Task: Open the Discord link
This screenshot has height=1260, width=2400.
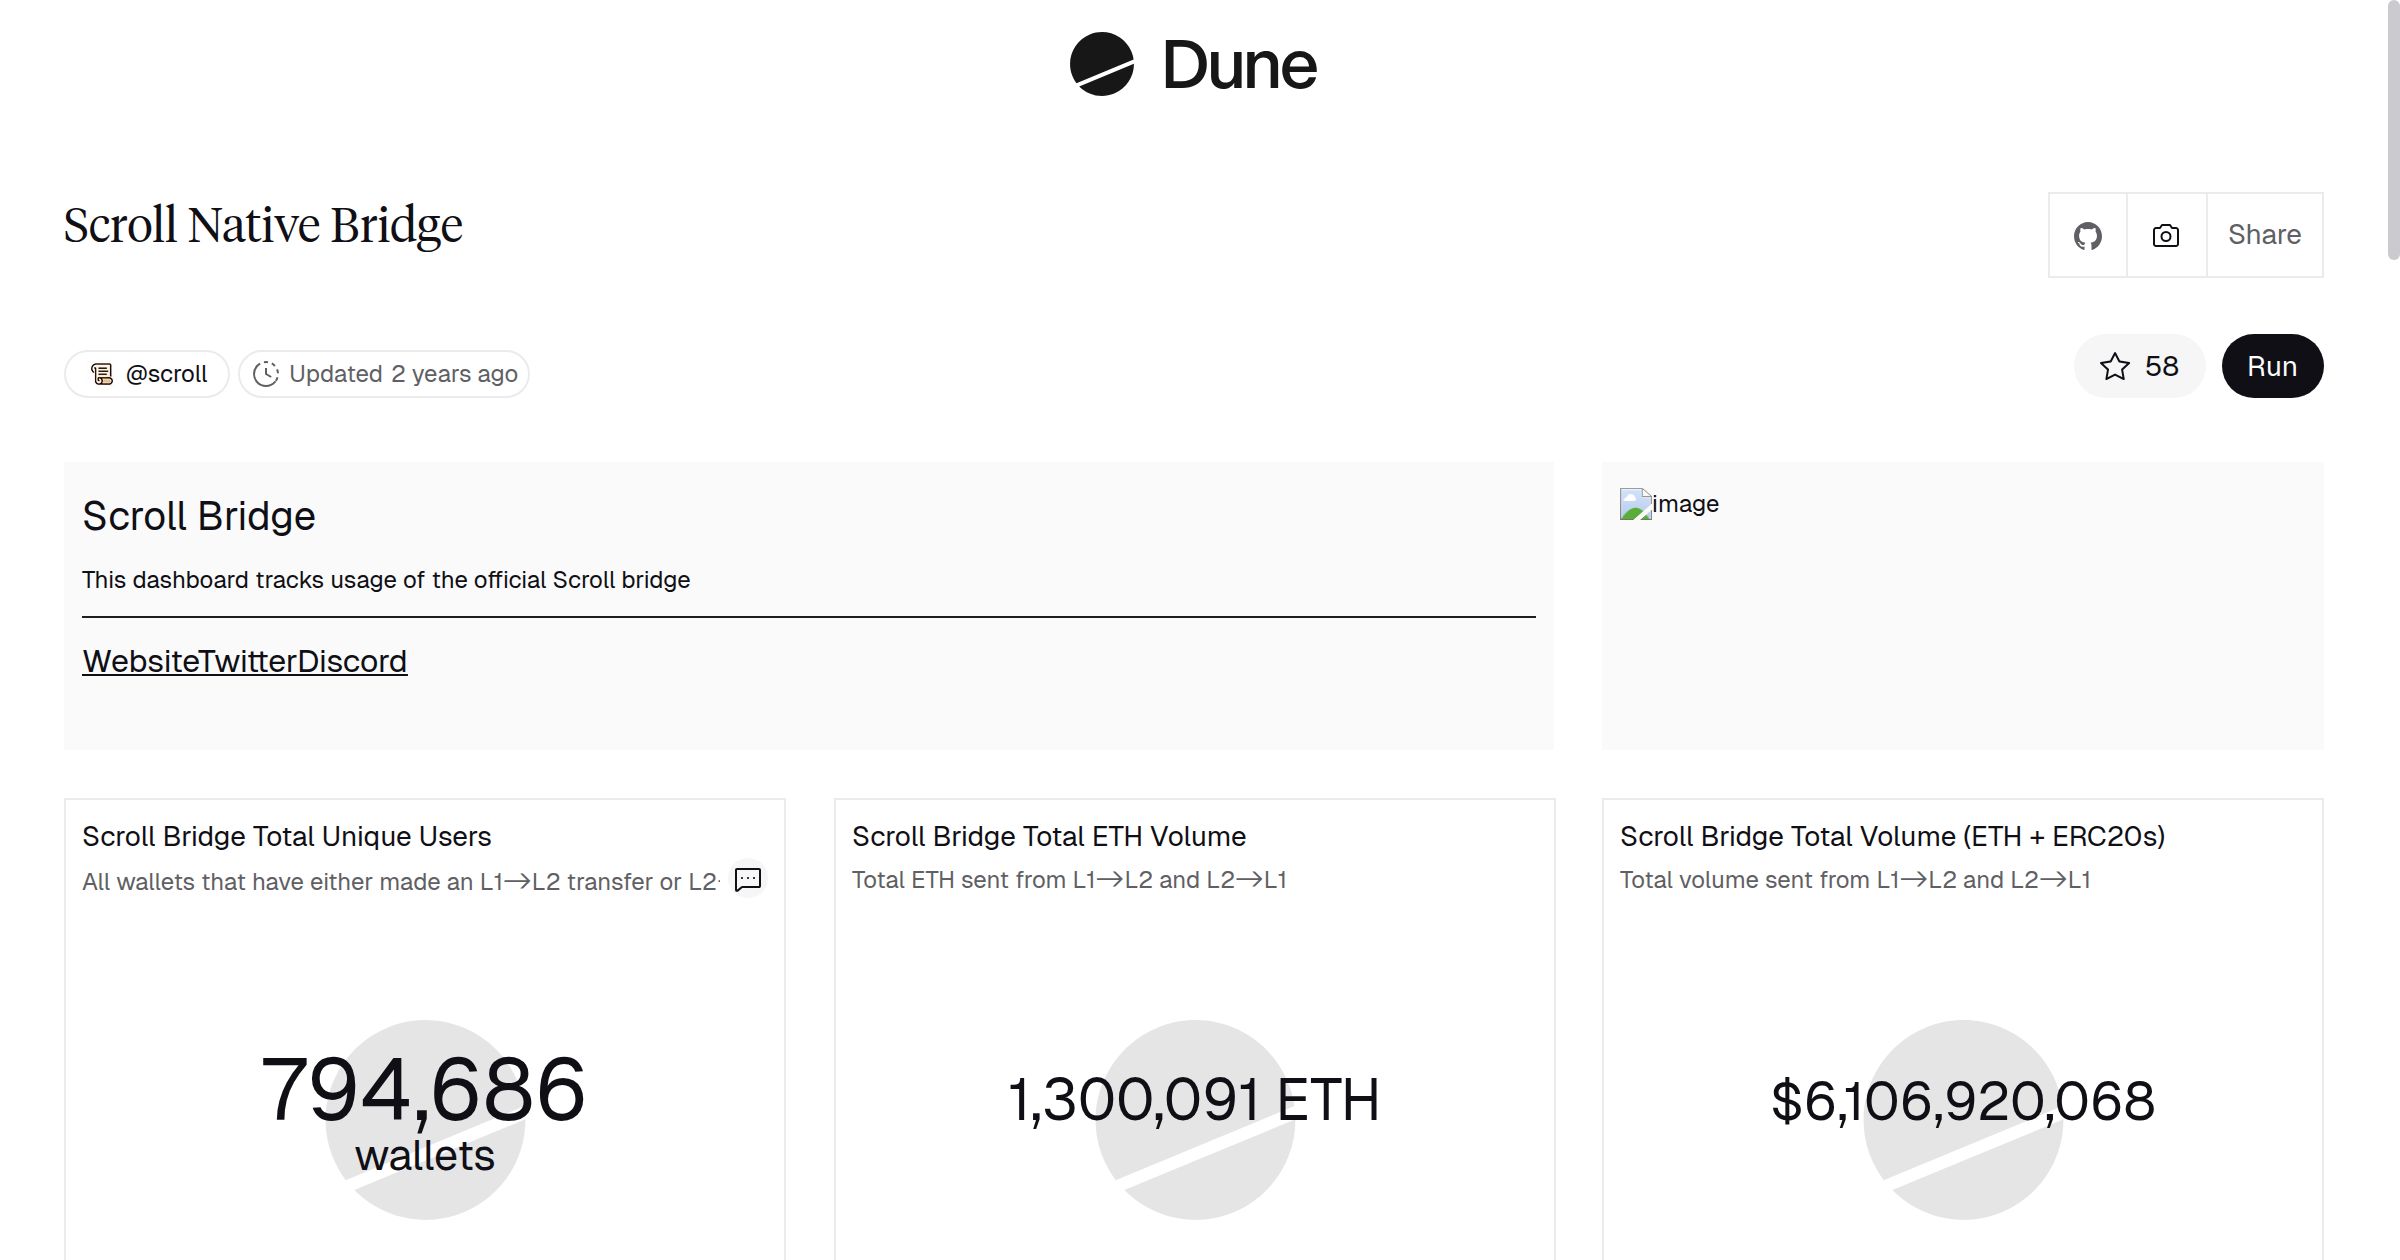Action: coord(351,661)
